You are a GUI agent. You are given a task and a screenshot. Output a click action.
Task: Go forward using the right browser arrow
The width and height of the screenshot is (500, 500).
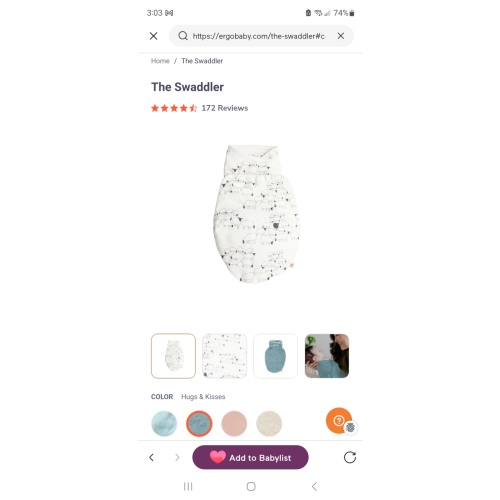pyautogui.click(x=177, y=457)
